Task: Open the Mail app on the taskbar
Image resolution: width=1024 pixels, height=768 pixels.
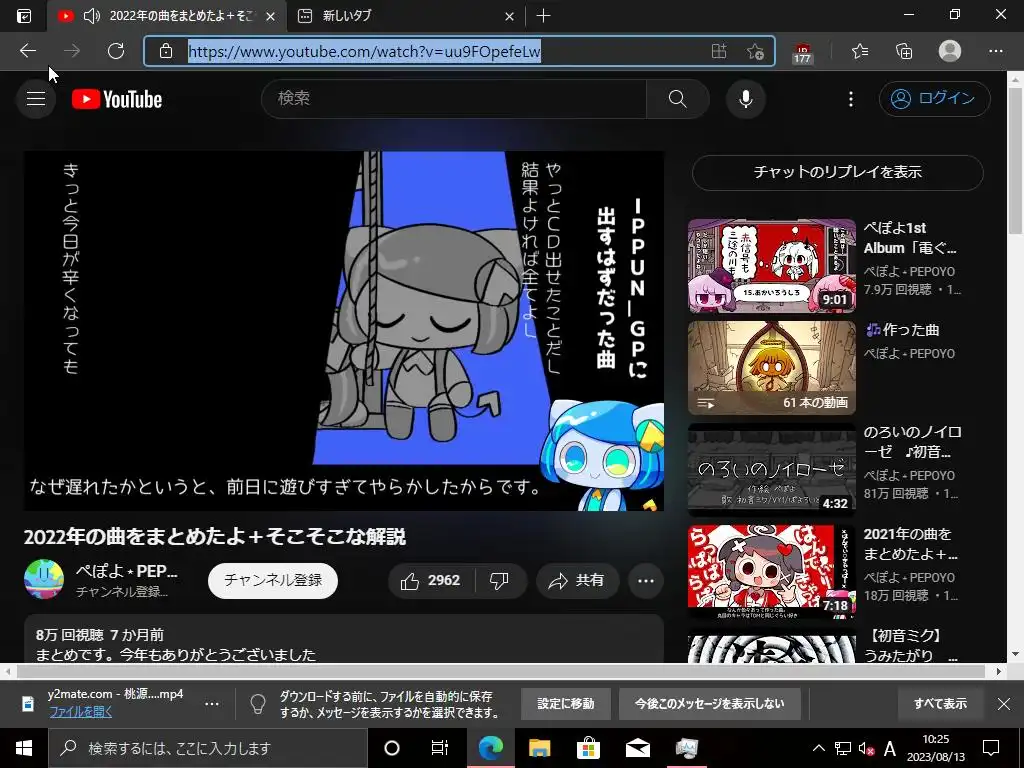Action: 637,748
